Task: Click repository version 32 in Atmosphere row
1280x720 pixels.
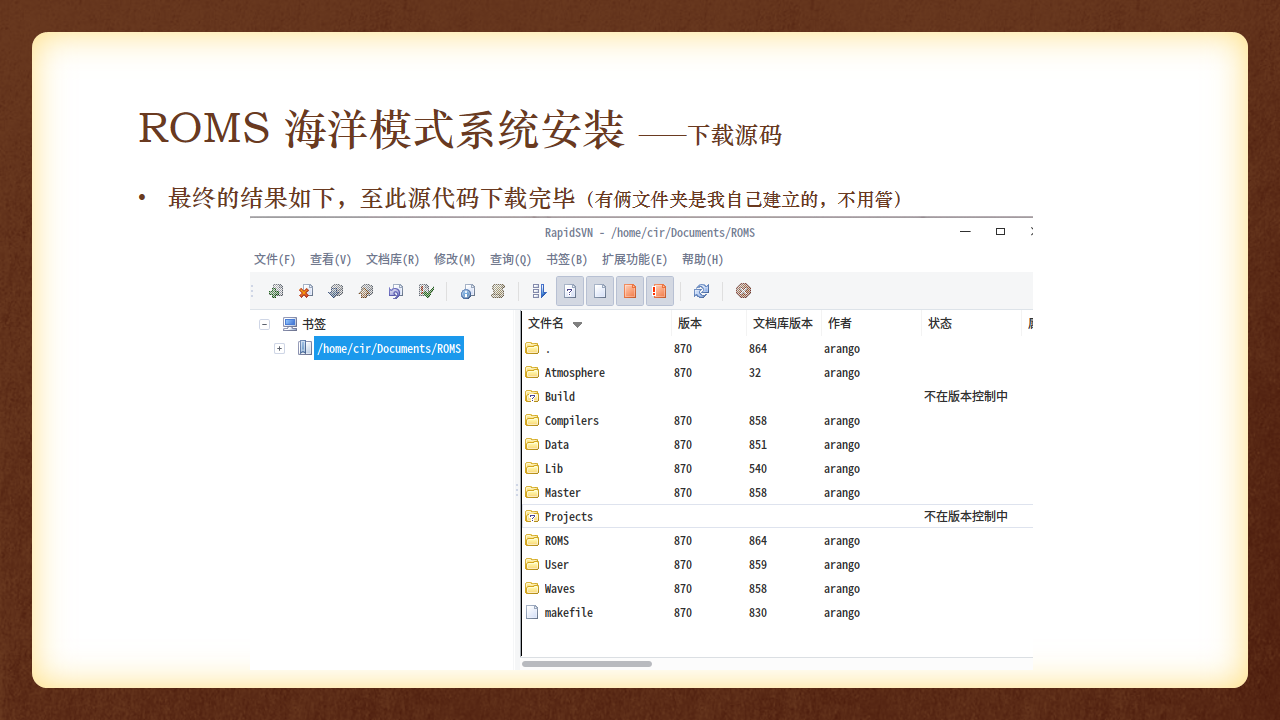Action: click(755, 373)
